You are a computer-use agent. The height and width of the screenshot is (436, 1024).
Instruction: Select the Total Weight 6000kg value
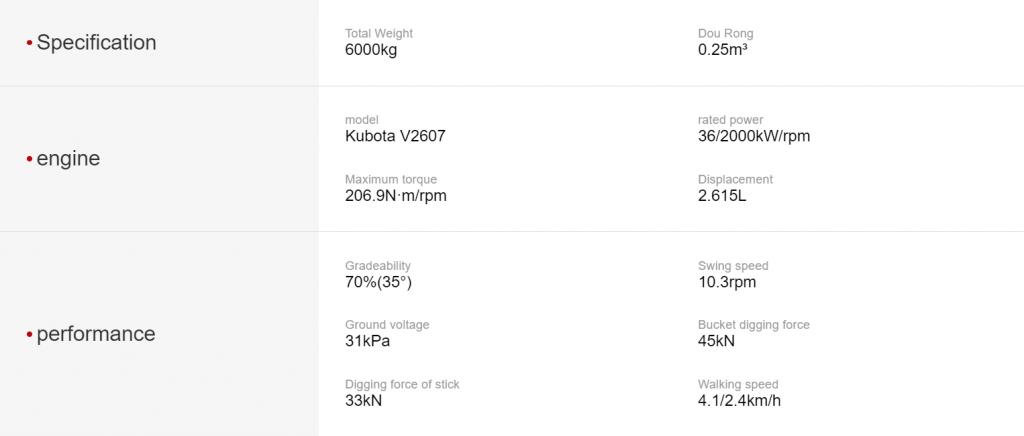(371, 50)
